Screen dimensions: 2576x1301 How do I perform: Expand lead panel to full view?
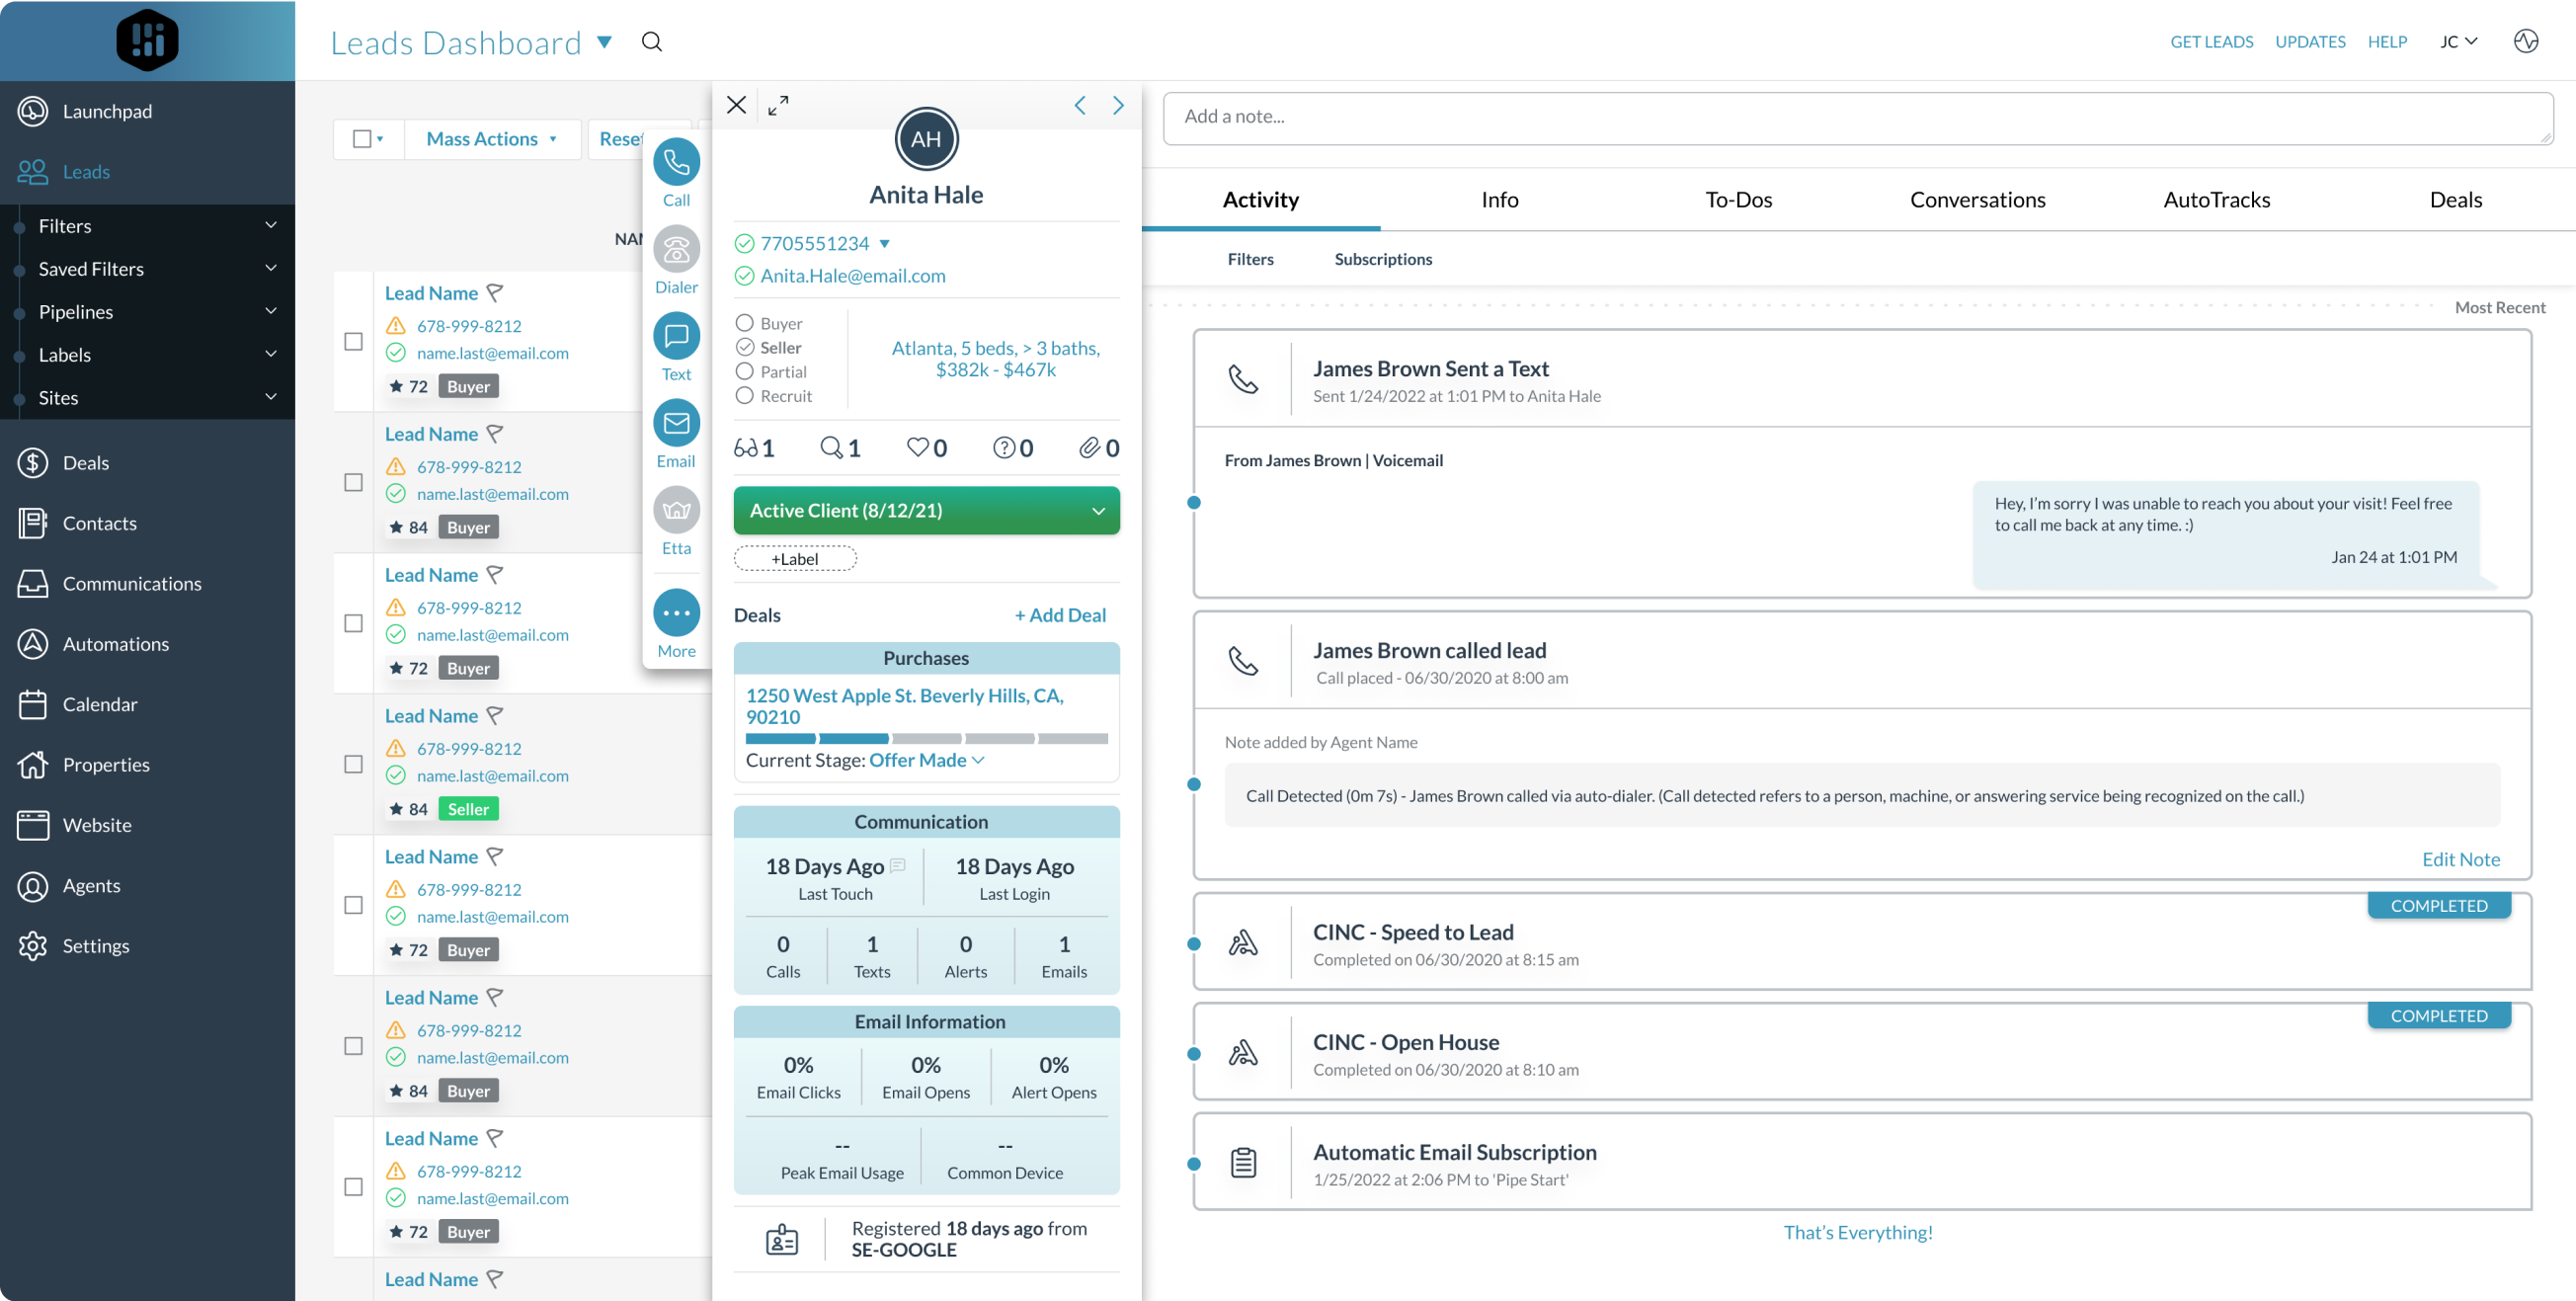[x=778, y=105]
